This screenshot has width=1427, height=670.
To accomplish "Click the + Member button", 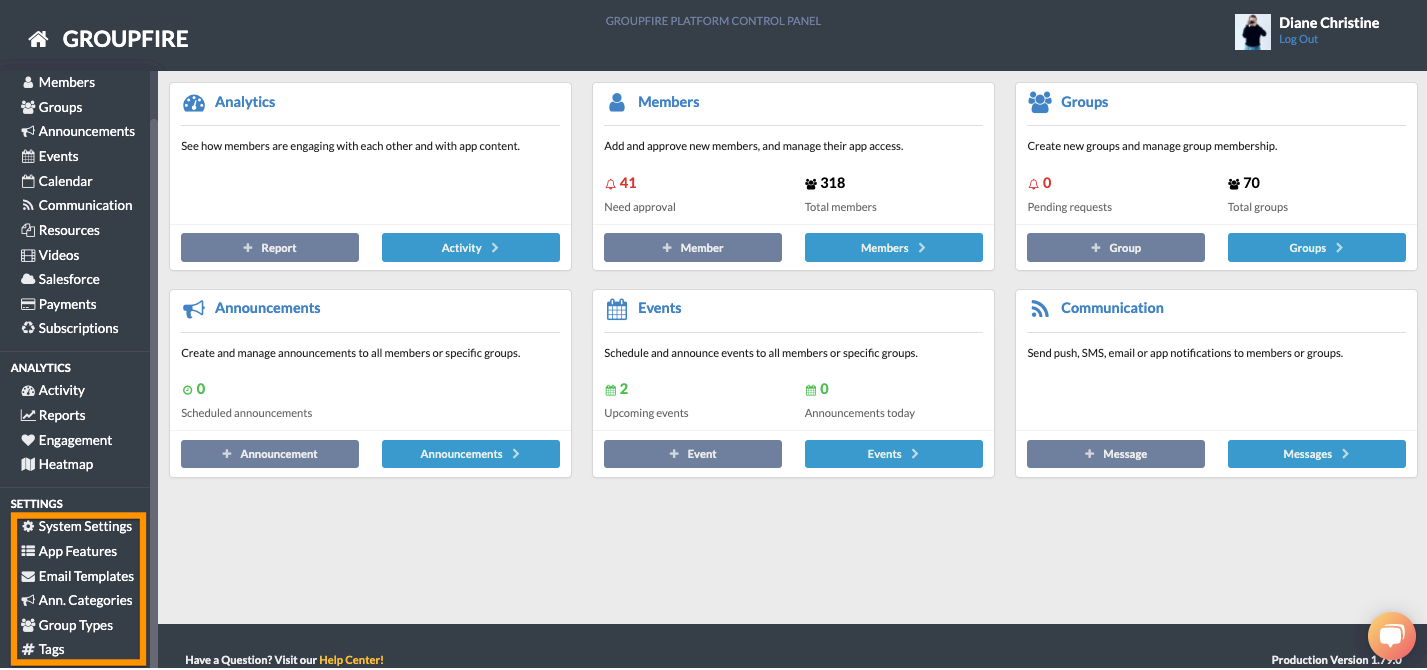I will (x=693, y=248).
